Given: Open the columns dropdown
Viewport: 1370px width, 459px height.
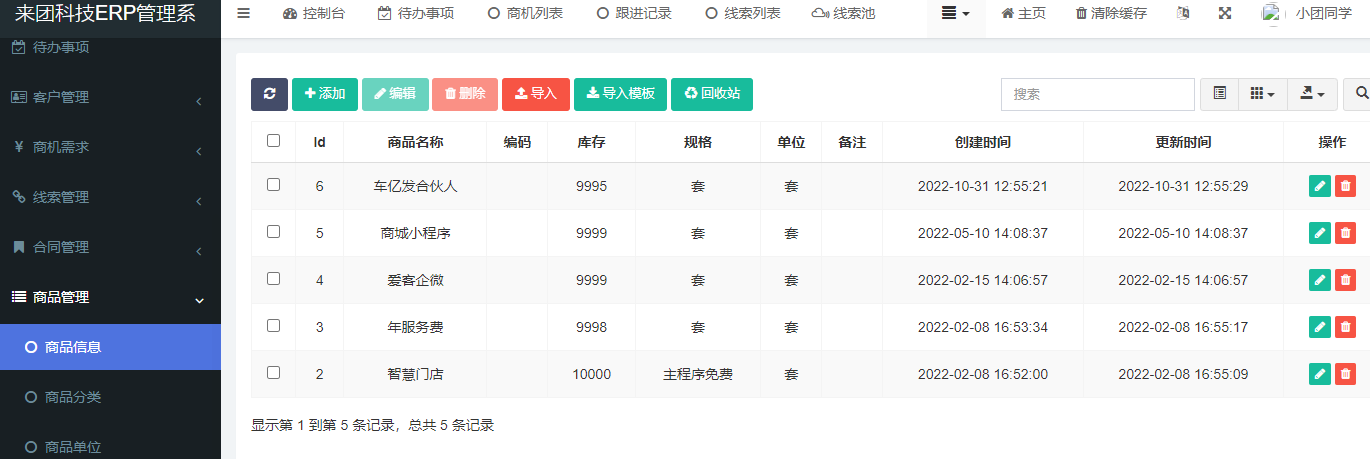Looking at the screenshot, I should pos(1263,94).
